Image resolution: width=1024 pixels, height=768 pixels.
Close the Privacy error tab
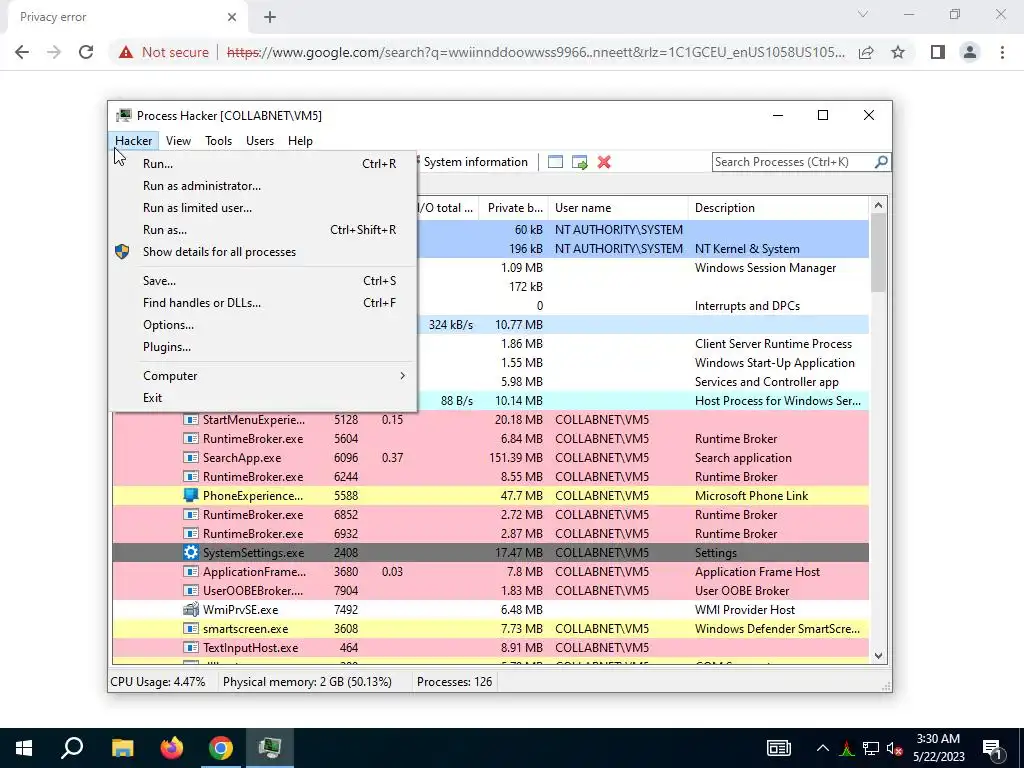(x=232, y=17)
